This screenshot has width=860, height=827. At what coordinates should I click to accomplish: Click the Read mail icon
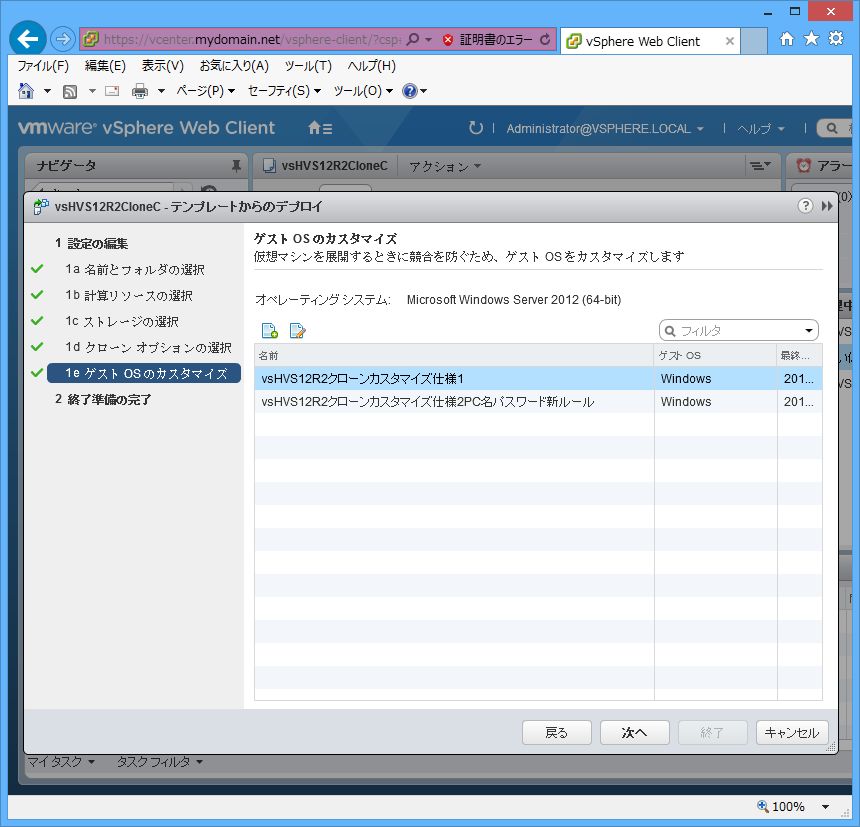coord(112,91)
